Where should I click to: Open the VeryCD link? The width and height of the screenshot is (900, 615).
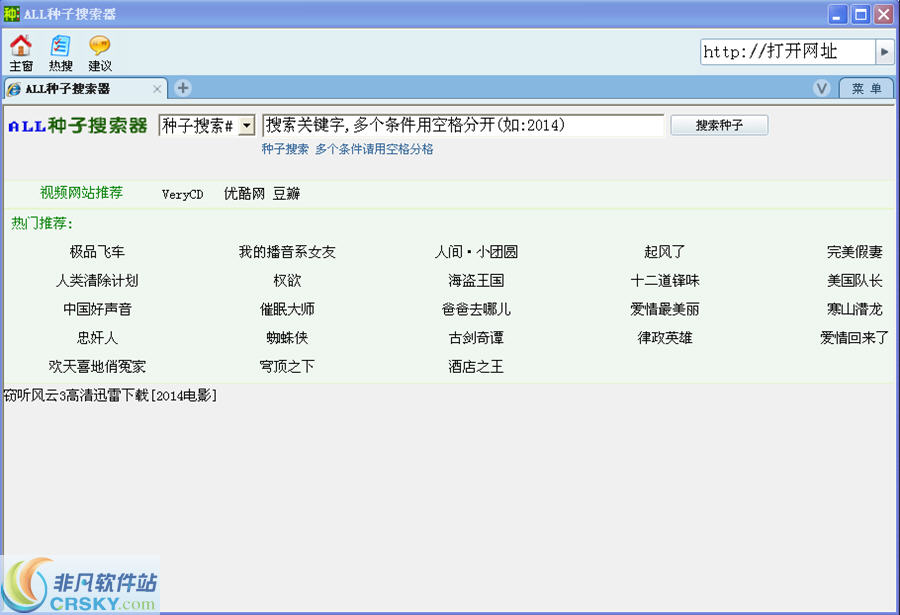pos(183,194)
